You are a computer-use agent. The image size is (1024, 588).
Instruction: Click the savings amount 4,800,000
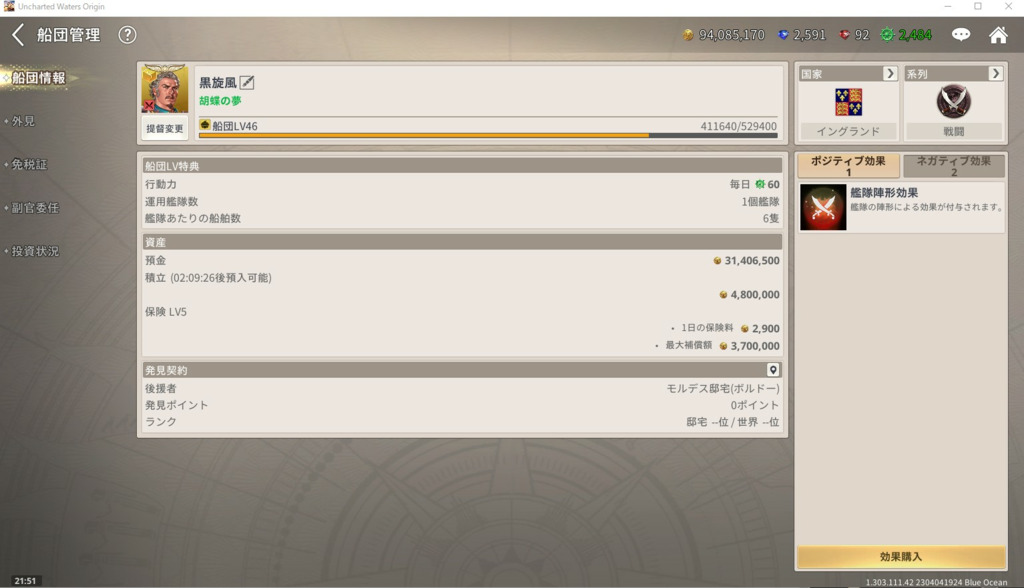coord(755,295)
